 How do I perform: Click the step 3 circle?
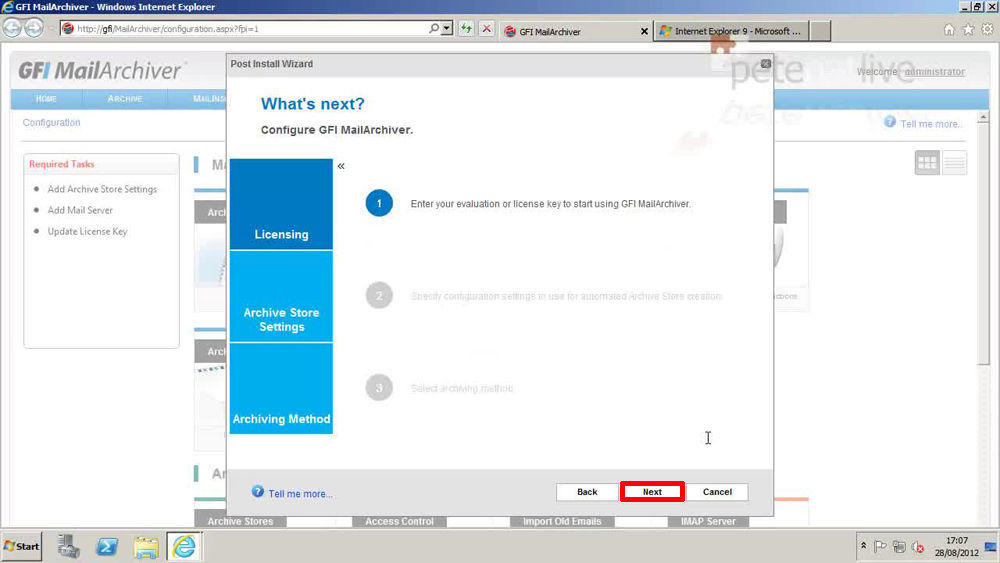point(379,388)
